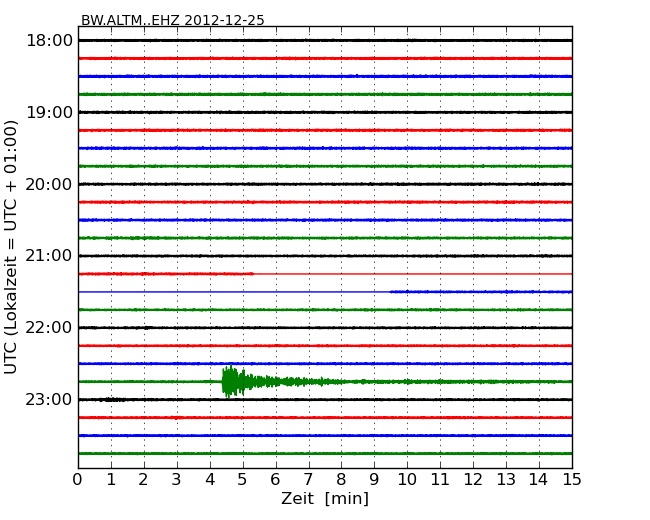
Task: Click the flat data-gap segment of the blue 21:30 trace
Action: click(234, 292)
